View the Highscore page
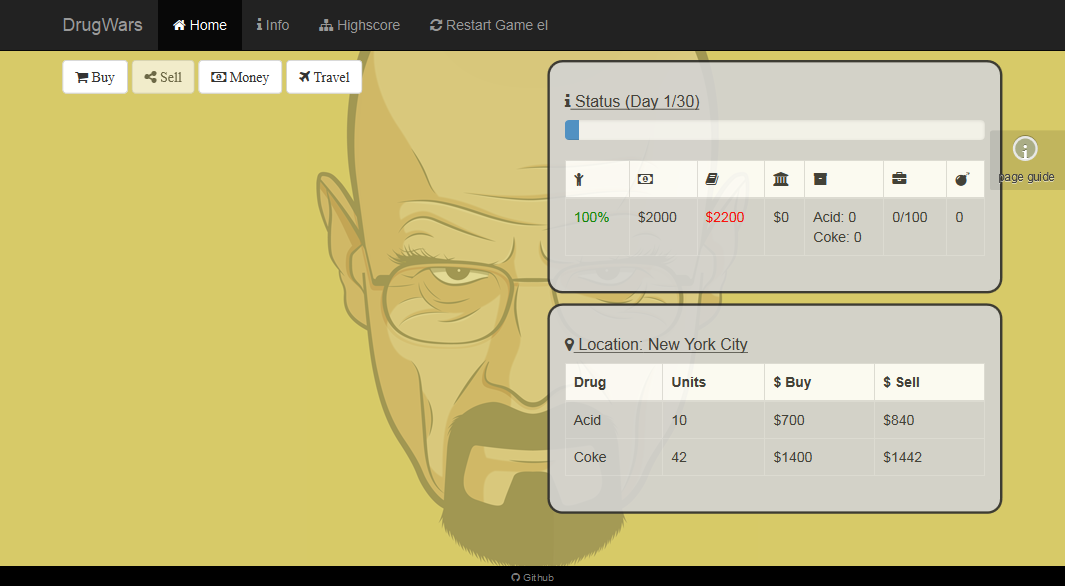This screenshot has width=1065, height=586. click(359, 25)
